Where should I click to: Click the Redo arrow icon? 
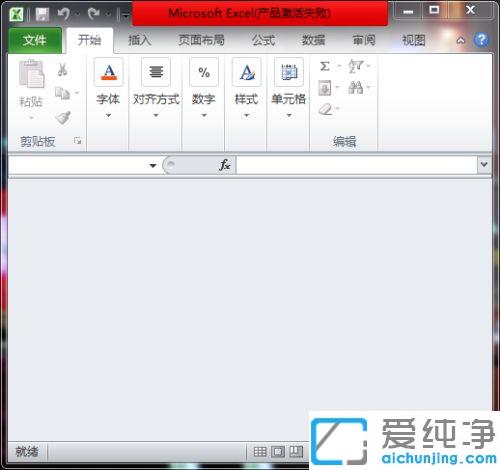94,14
